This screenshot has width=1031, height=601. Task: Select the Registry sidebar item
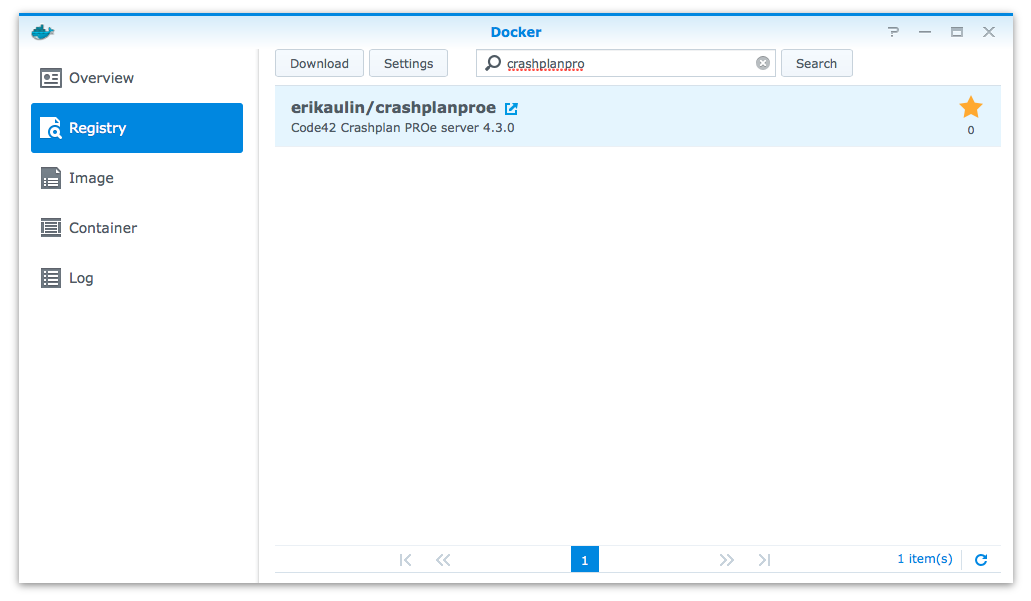tap(137, 128)
